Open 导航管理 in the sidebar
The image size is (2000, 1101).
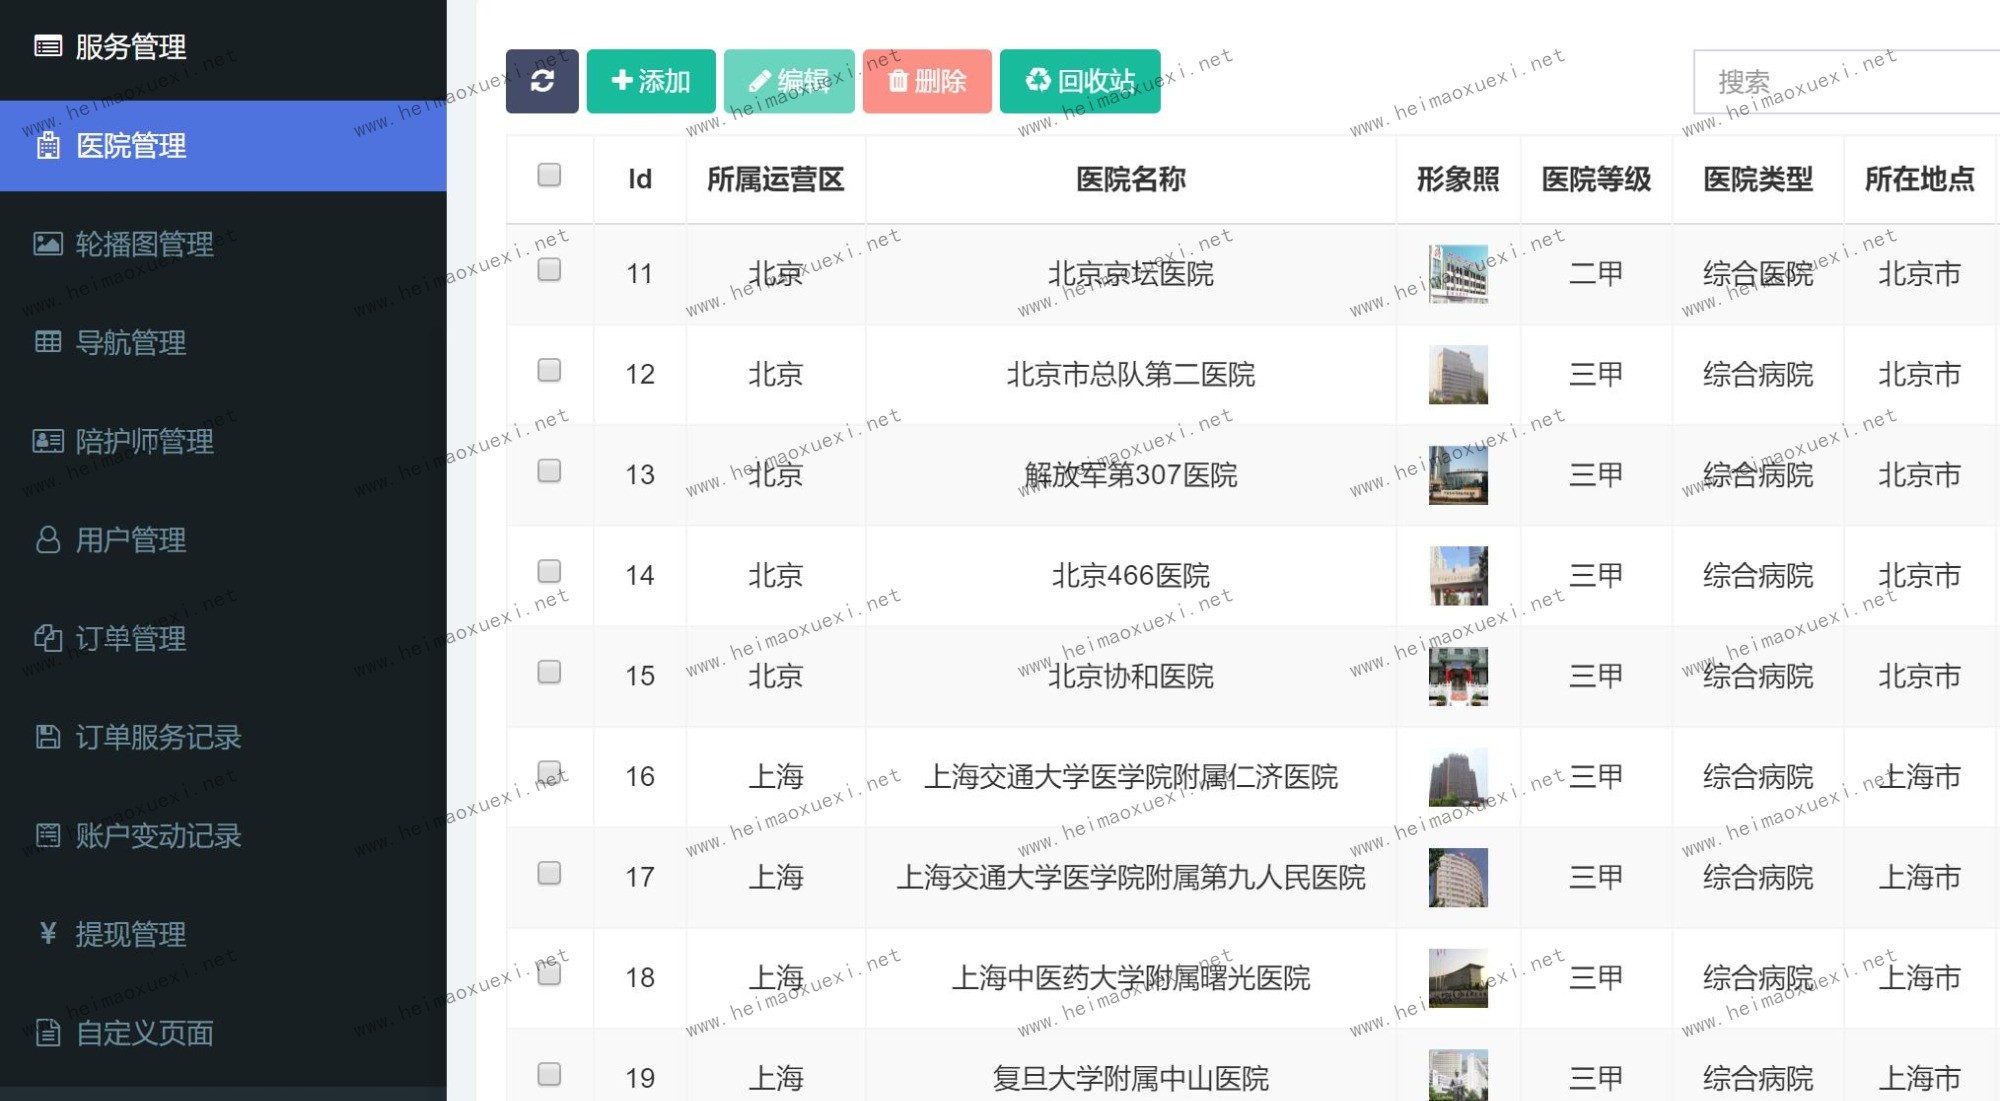coord(130,343)
